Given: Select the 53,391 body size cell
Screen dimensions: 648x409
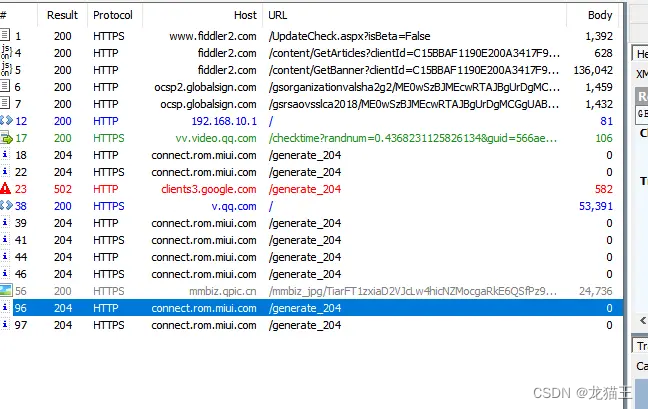Looking at the screenshot, I should point(596,206).
